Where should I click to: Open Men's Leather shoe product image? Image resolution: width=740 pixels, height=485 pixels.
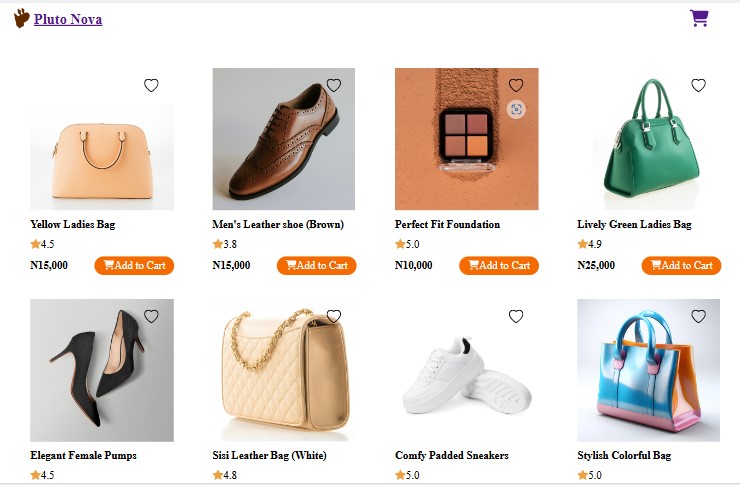(284, 139)
